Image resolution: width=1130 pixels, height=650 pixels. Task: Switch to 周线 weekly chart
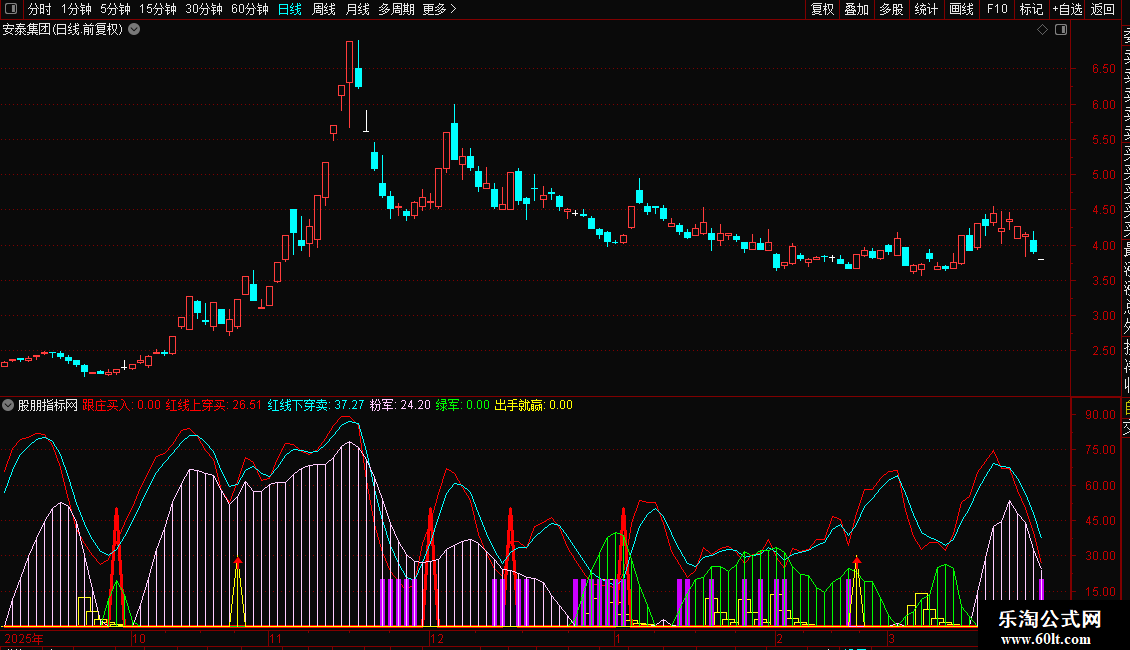[x=324, y=9]
